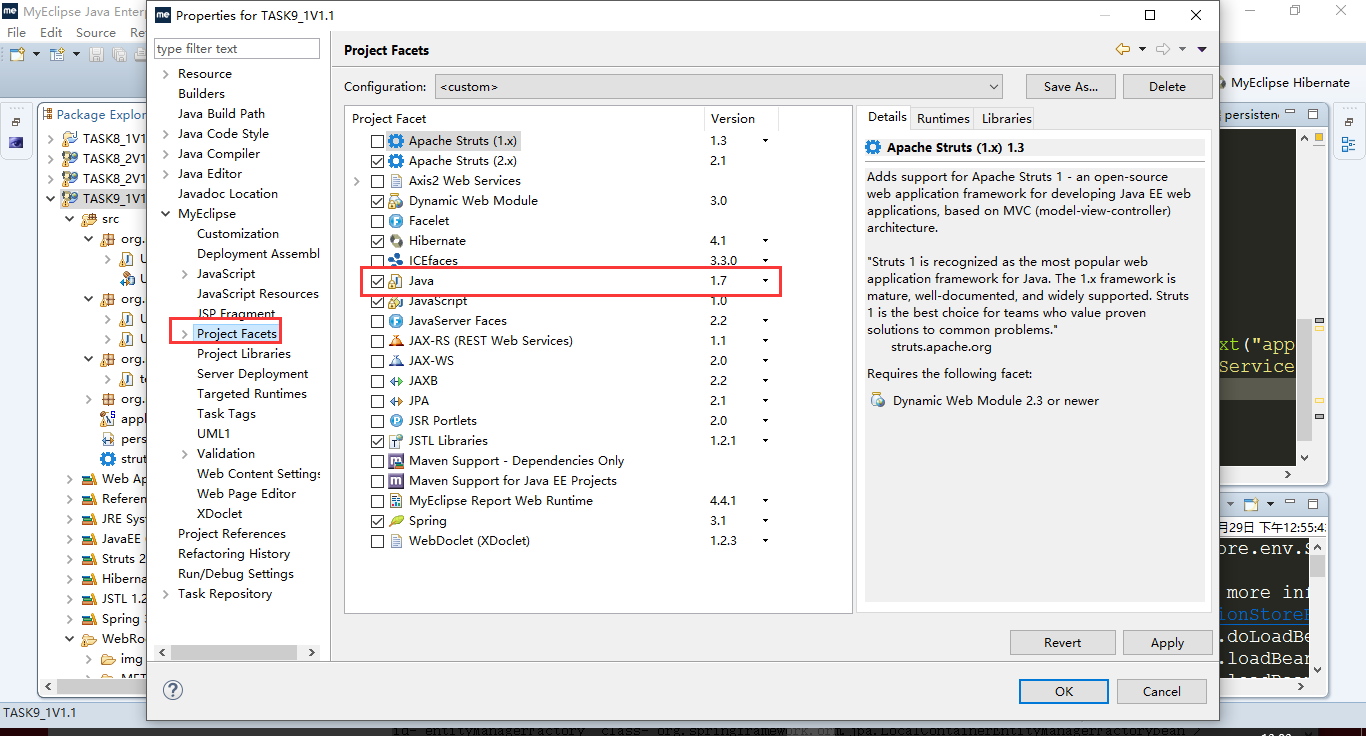Click the forward navigation arrow in dialog

pos(1162,49)
